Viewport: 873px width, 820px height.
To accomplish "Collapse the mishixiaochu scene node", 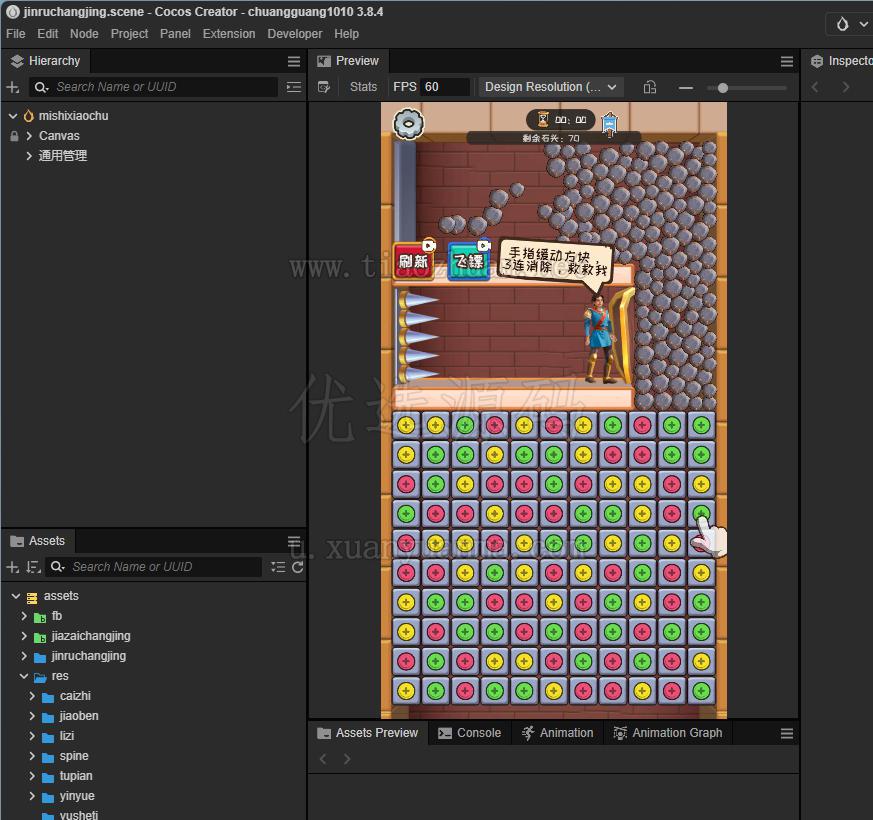I will pyautogui.click(x=13, y=116).
